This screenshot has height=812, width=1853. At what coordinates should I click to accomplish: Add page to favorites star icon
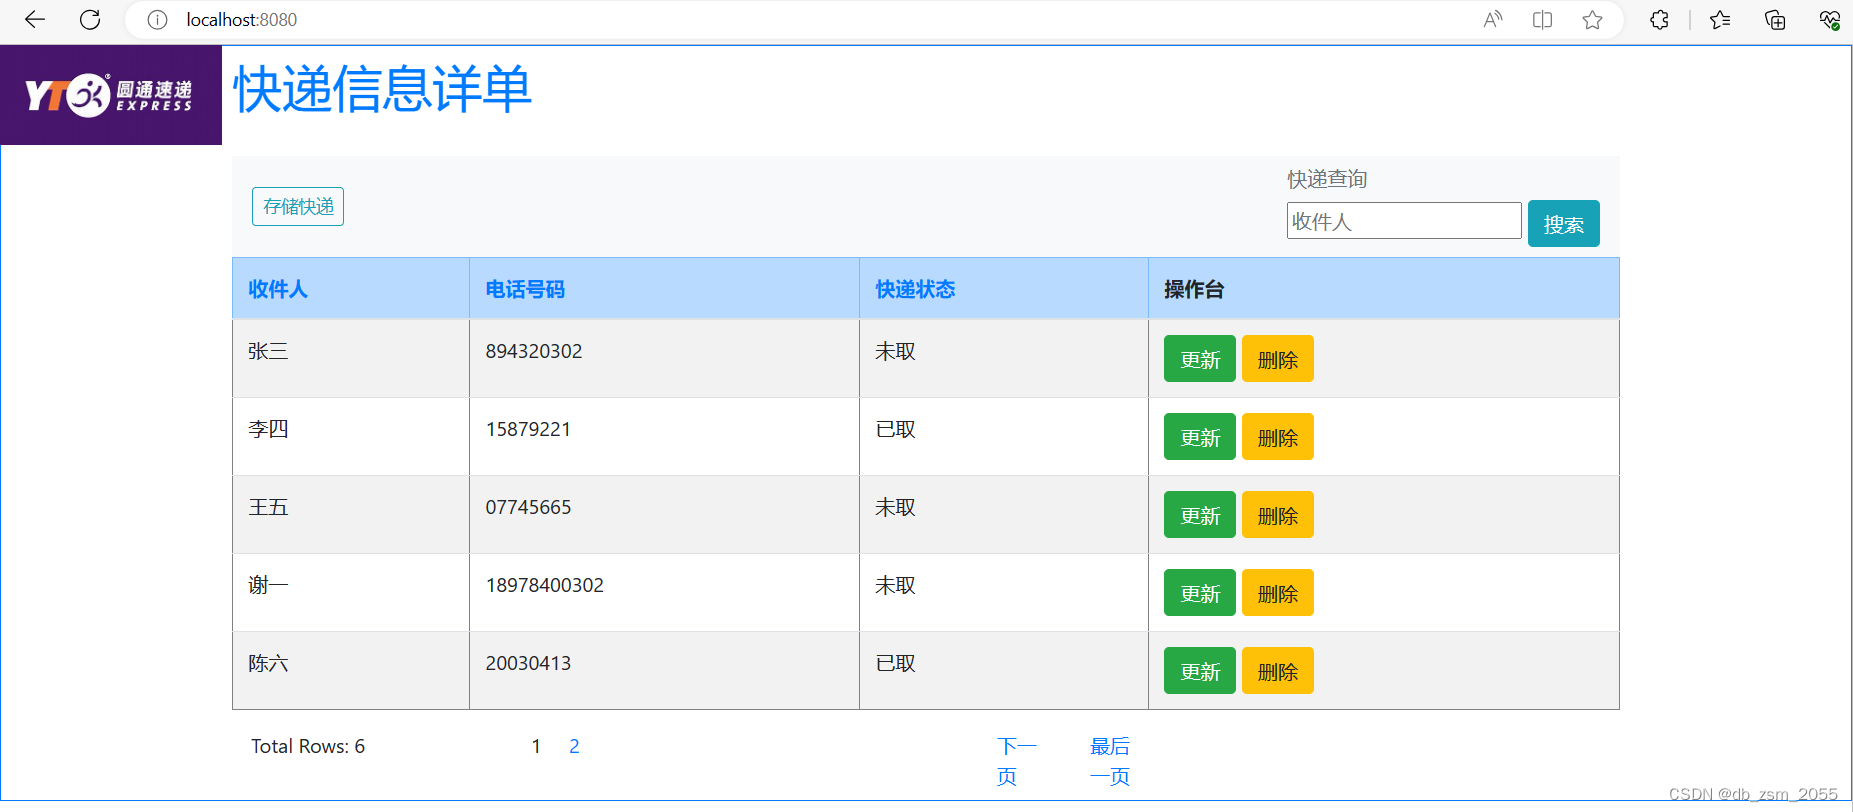[1592, 20]
